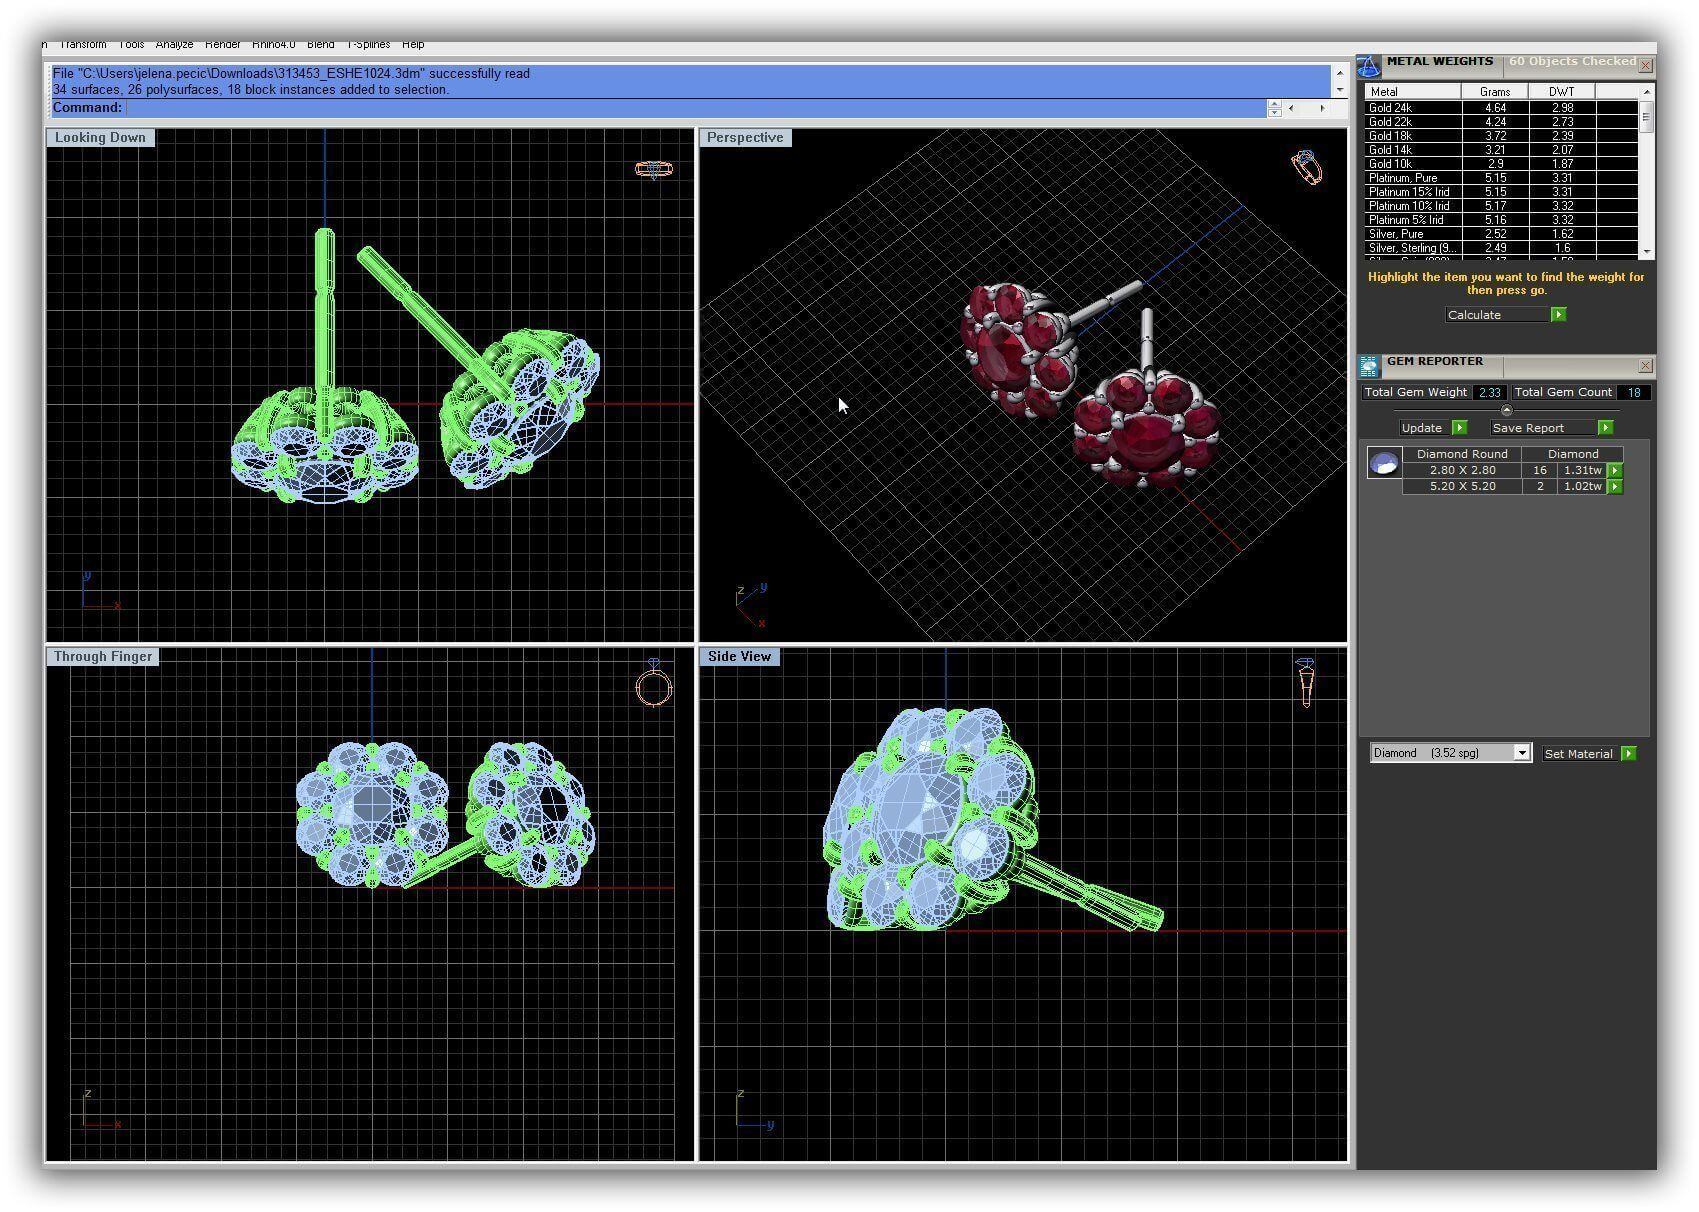The width and height of the screenshot is (1699, 1212).
Task: Click the ring icon in Through Finger viewport
Action: pos(654,683)
